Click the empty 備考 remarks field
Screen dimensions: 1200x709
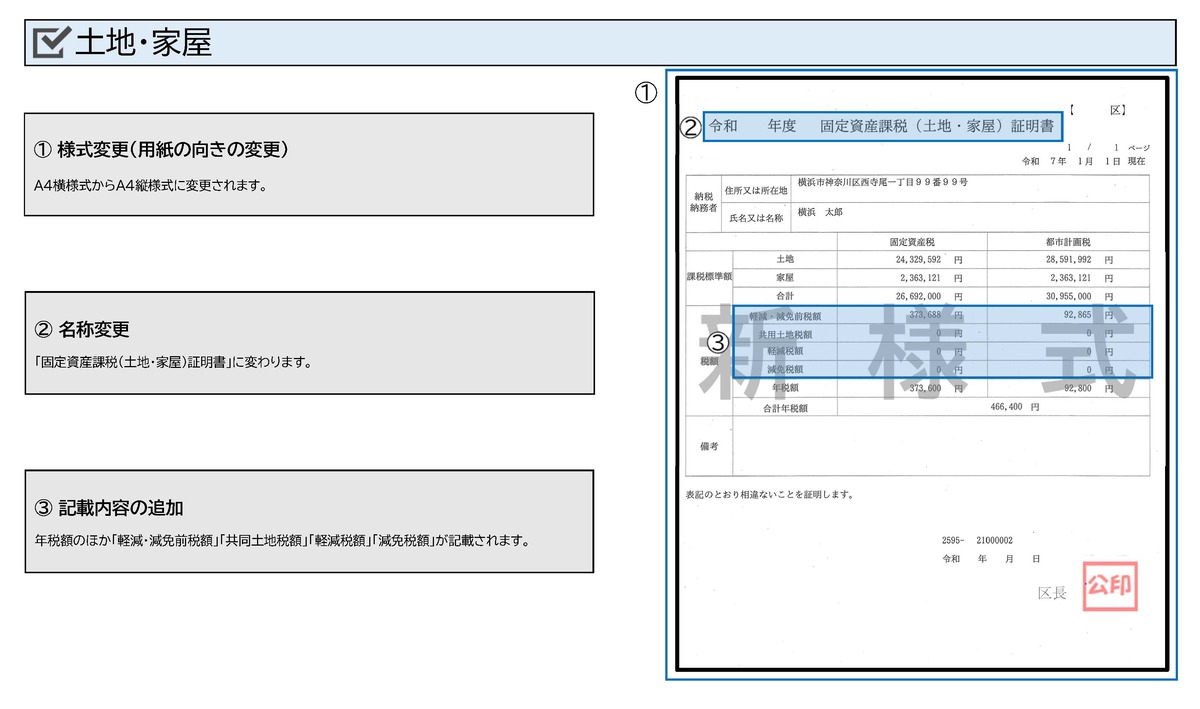[x=940, y=447]
